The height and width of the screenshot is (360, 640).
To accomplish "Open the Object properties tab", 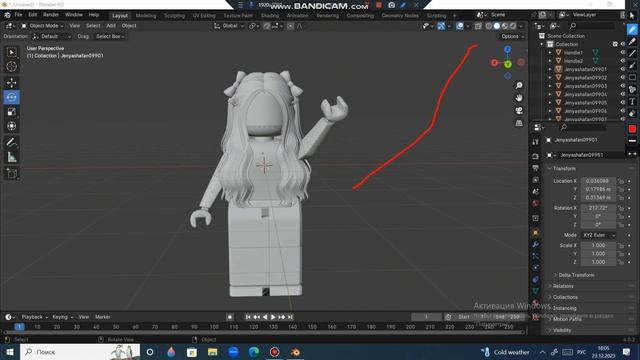I will 536,233.
